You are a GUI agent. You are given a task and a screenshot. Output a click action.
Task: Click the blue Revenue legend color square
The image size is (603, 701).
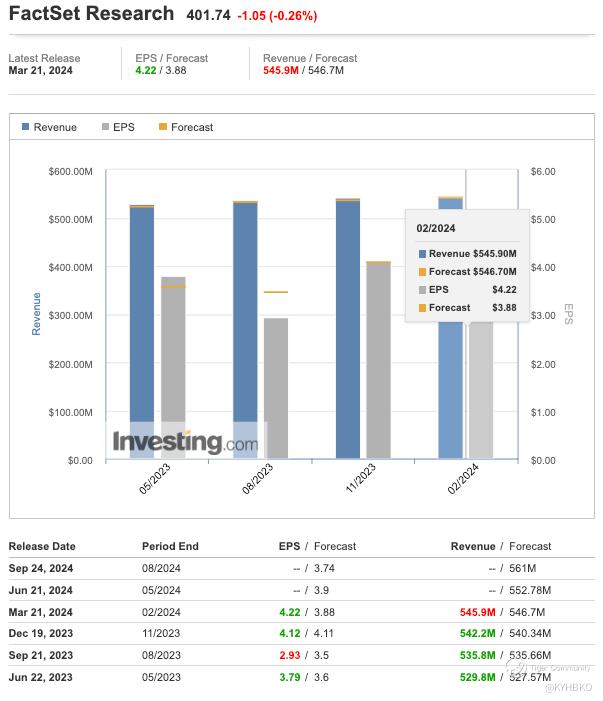pyautogui.click(x=25, y=127)
